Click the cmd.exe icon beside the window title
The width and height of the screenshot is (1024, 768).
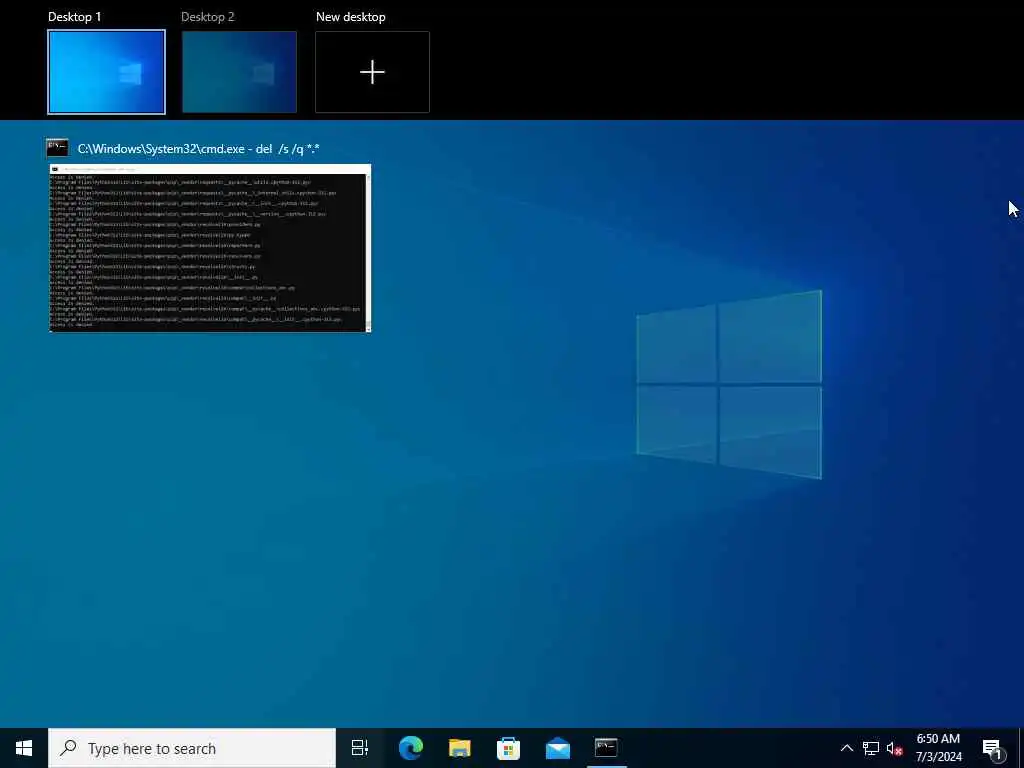57,148
